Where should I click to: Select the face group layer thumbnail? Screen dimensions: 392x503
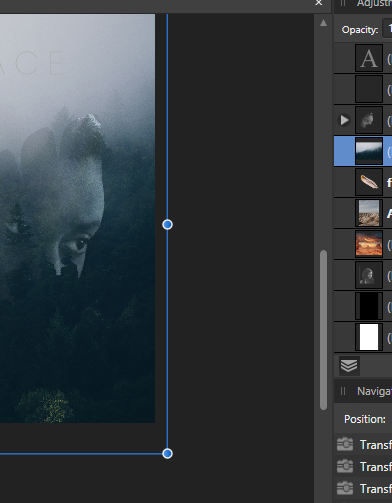point(369,120)
